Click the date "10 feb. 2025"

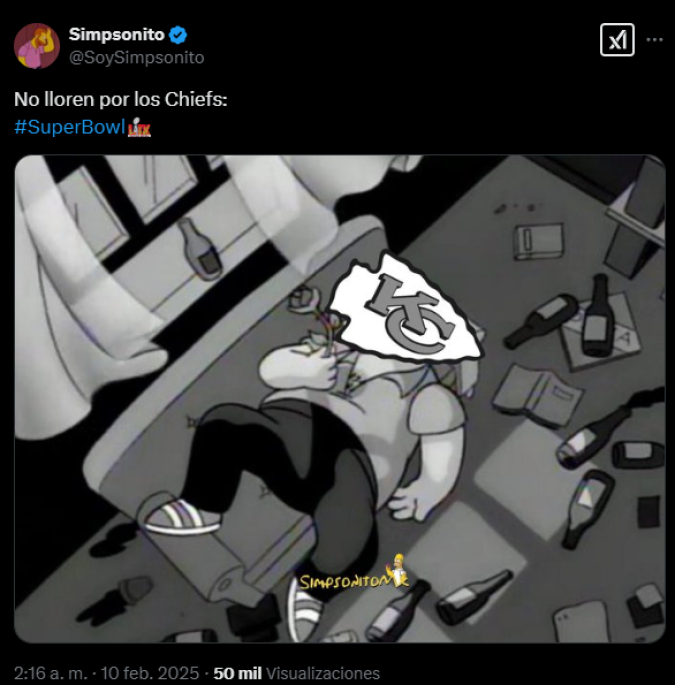[x=152, y=673]
